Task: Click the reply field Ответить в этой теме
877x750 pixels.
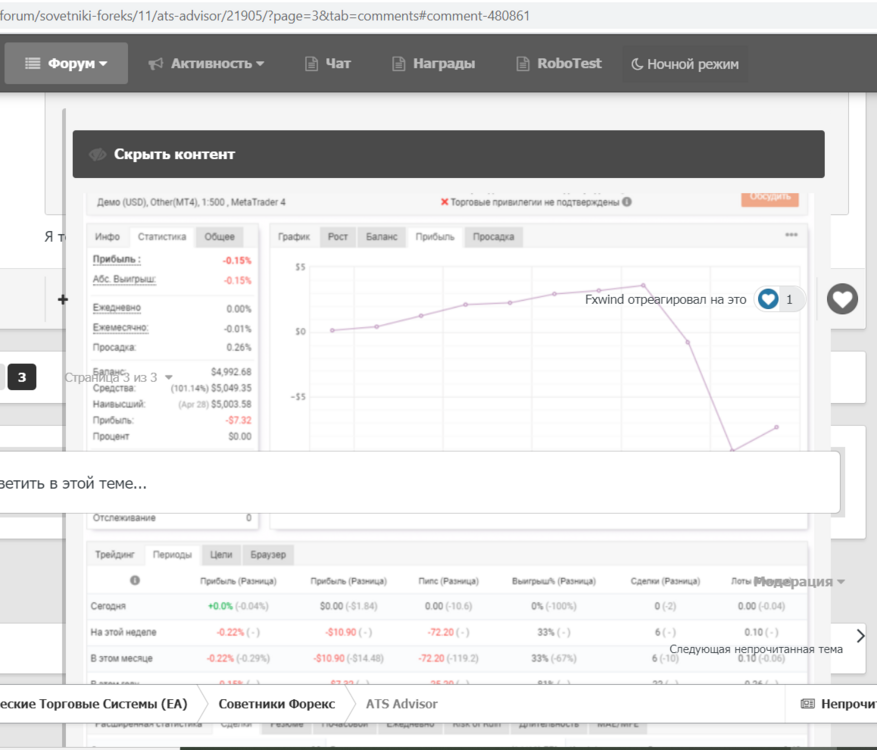Action: 419,483
